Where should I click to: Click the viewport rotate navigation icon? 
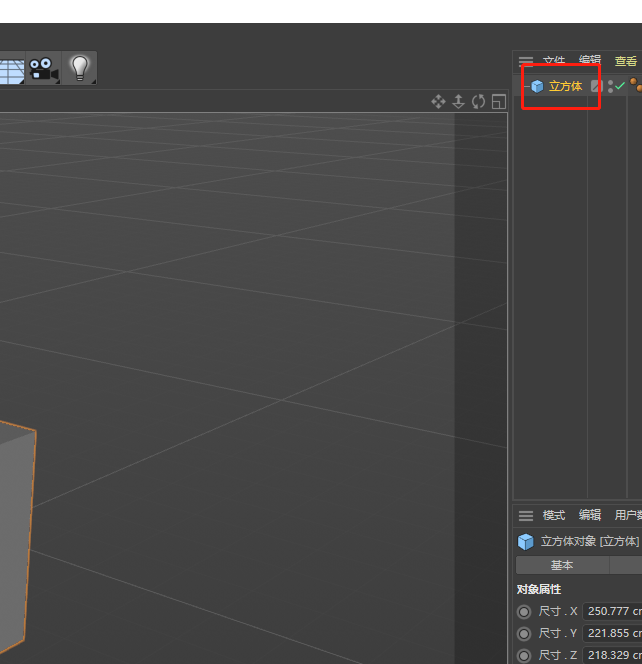point(479,102)
